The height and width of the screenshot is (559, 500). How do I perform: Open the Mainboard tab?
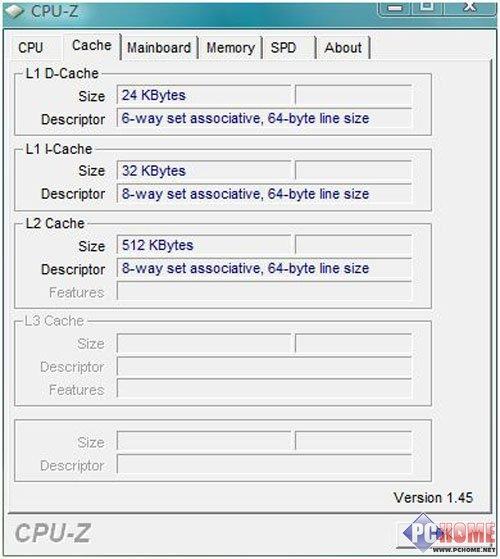[159, 48]
